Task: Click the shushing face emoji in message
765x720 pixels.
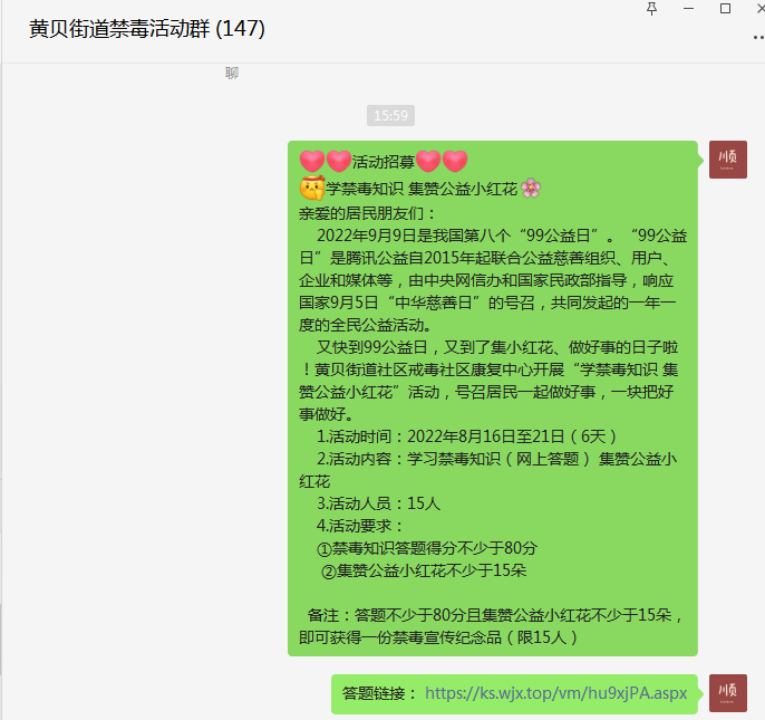Action: (x=312, y=188)
